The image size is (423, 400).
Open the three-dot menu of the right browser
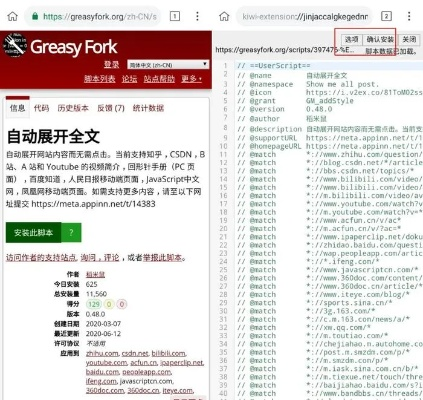click(x=409, y=16)
